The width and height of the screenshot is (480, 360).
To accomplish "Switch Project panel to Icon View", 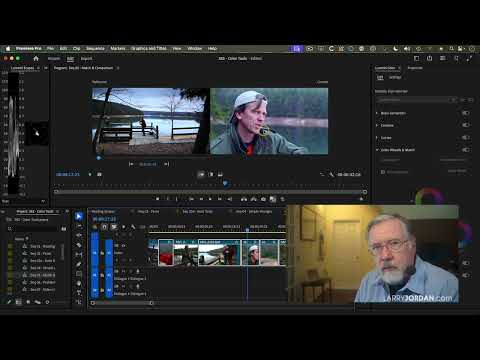I will 28,302.
